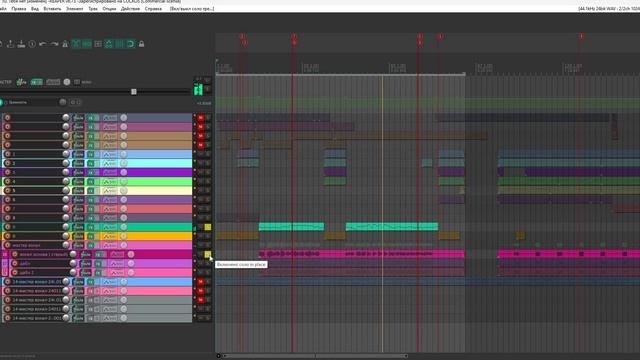640x360 pixels.
Task: Open the trim envelope menu on the дабл track
Action: click(x=117, y=263)
